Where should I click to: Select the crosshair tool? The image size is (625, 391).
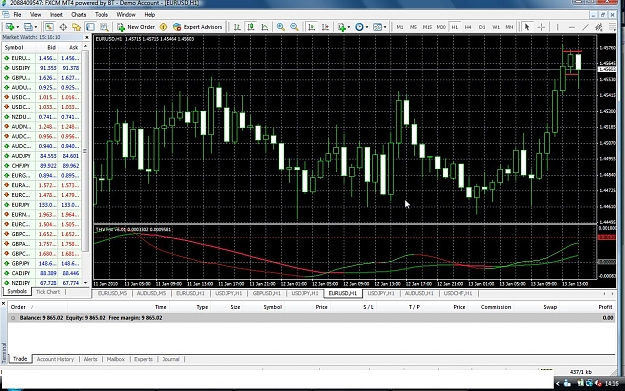(x=541, y=27)
